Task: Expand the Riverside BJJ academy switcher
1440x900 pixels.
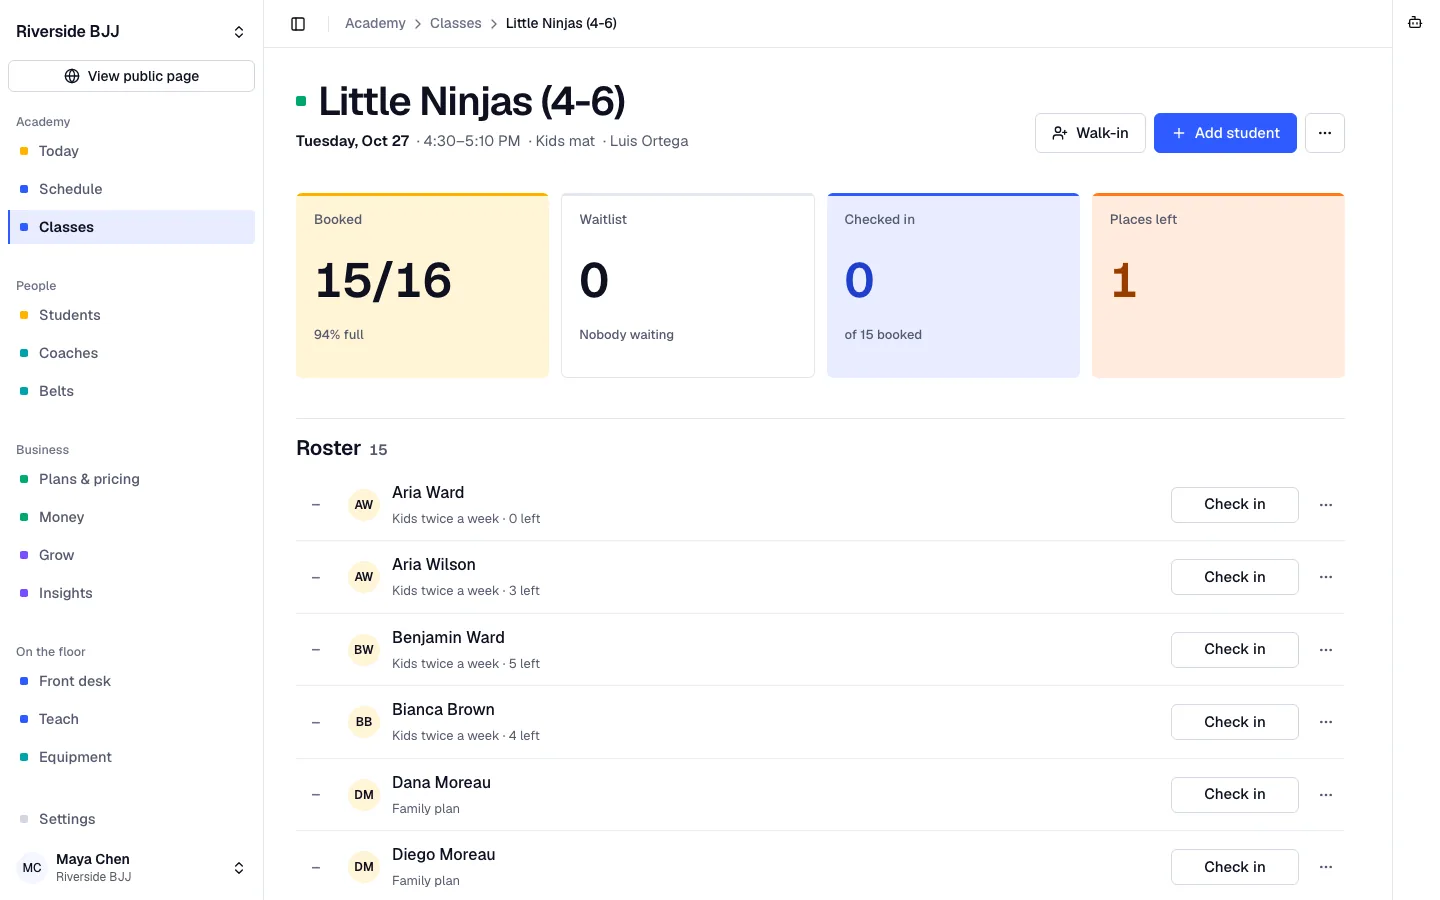Action: pos(131,32)
